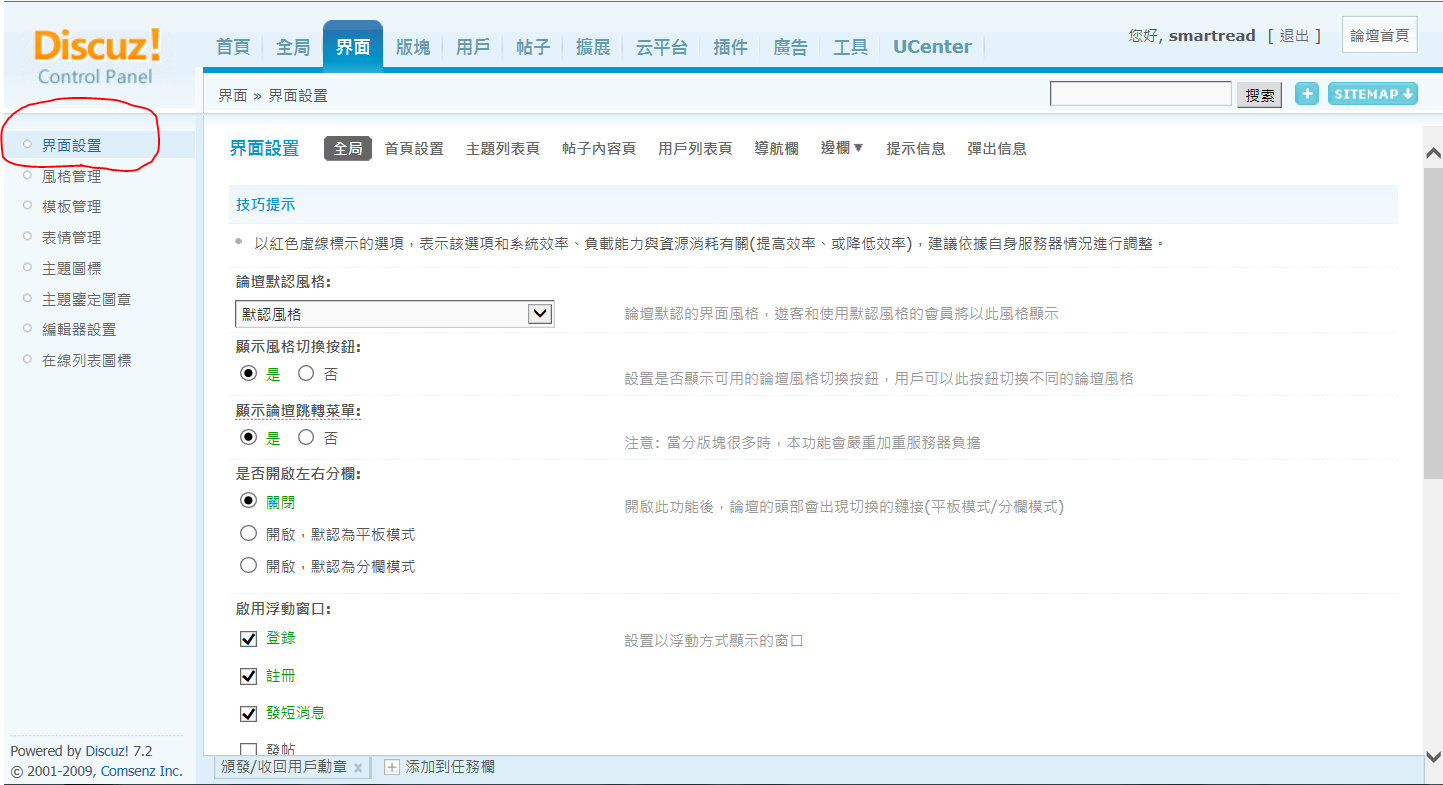Open the UCenter top navigation tab
The width and height of the screenshot is (1443, 785).
[x=932, y=47]
